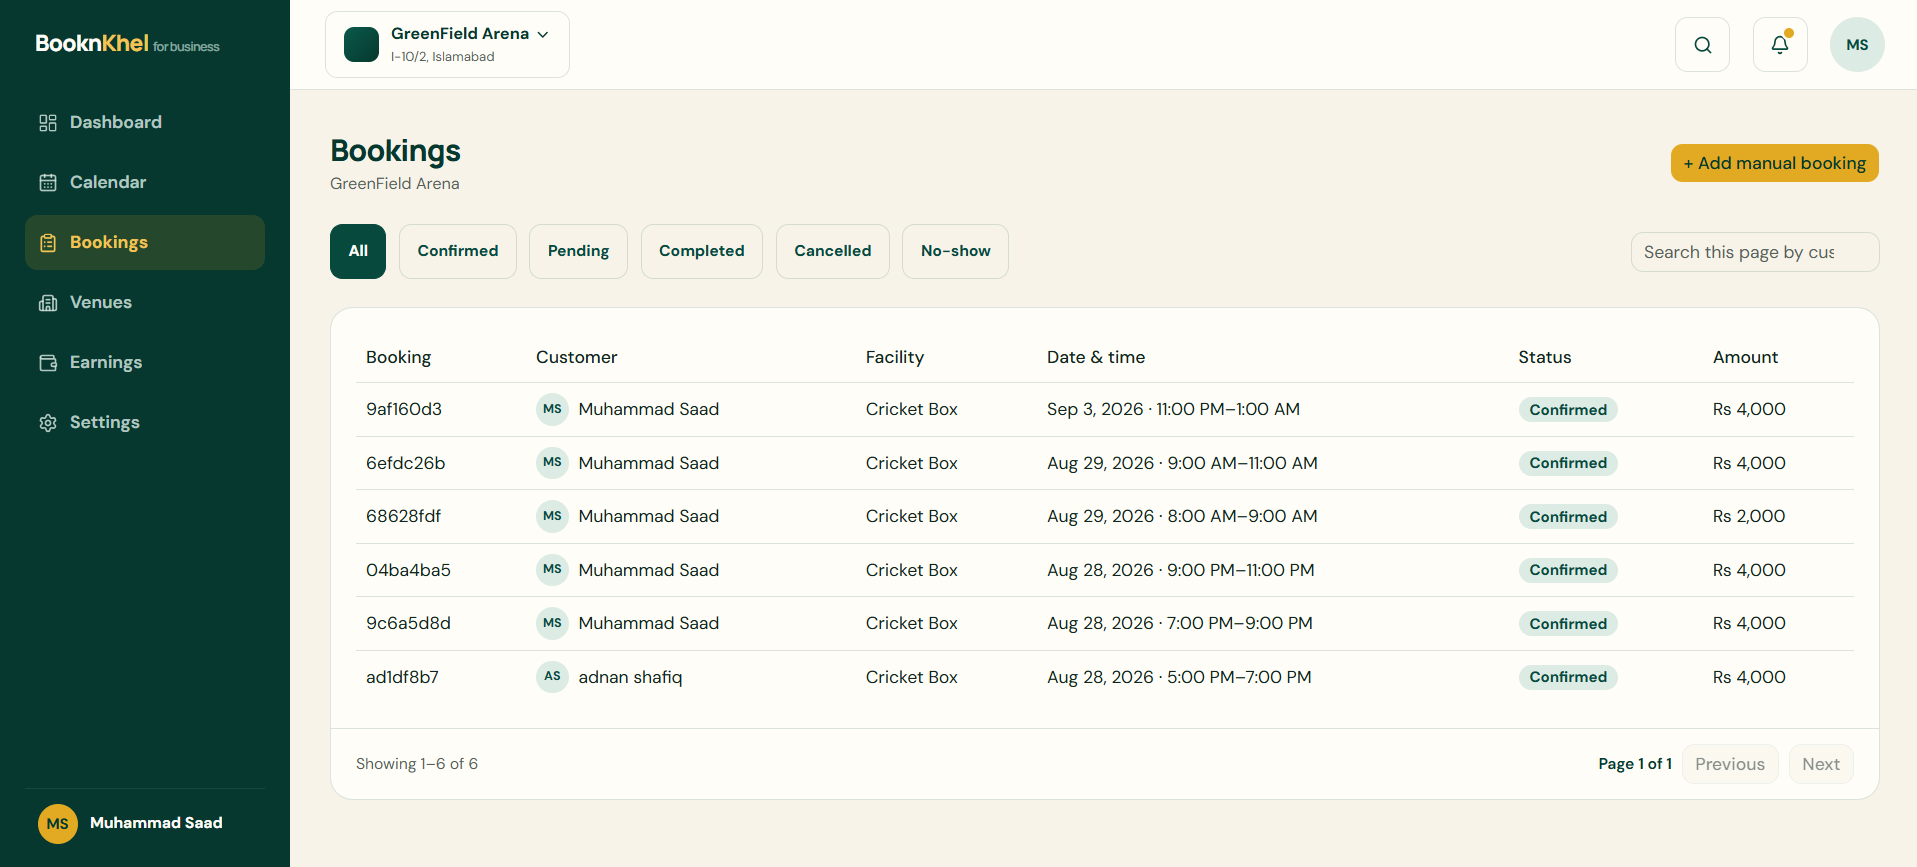Click MS avatar in booking 68628fdf row
1917x867 pixels.
552,516
